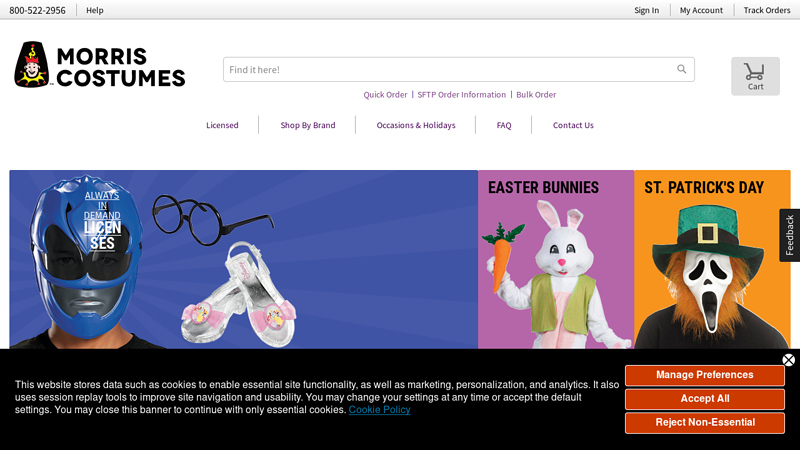Open SFTP Order Information link
The image size is (800, 450).
point(461,95)
